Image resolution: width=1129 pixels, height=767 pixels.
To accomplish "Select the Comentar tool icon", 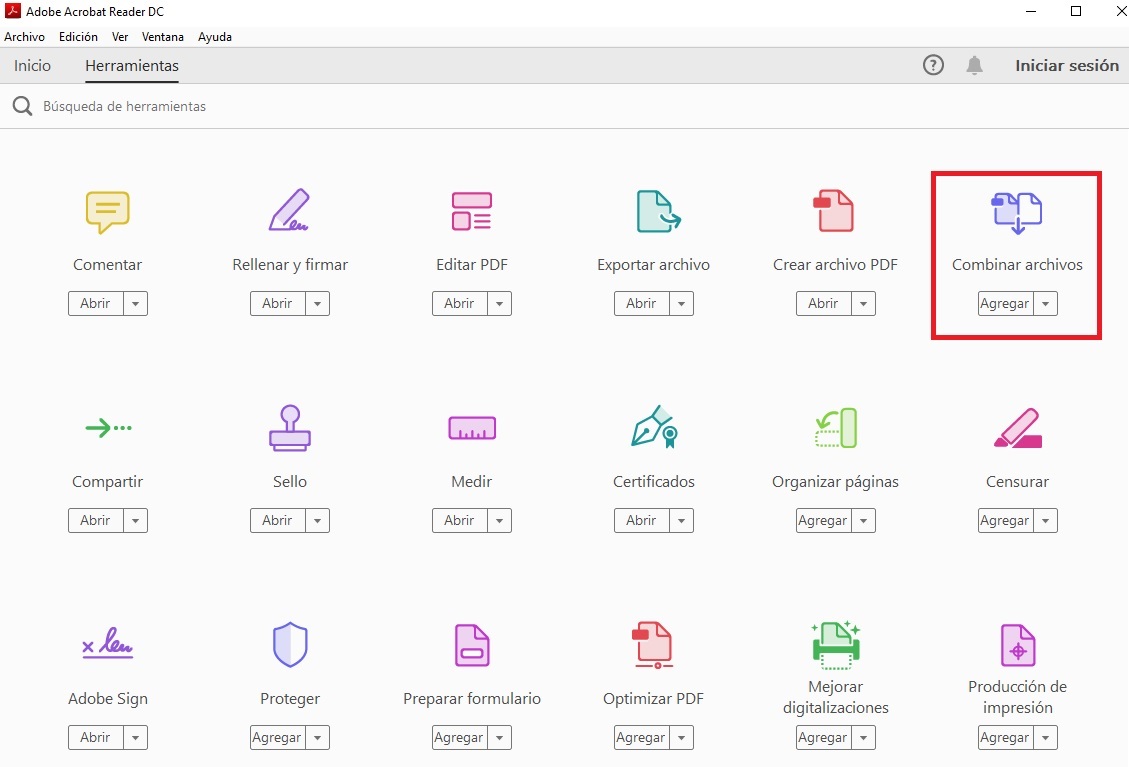I will coord(107,212).
